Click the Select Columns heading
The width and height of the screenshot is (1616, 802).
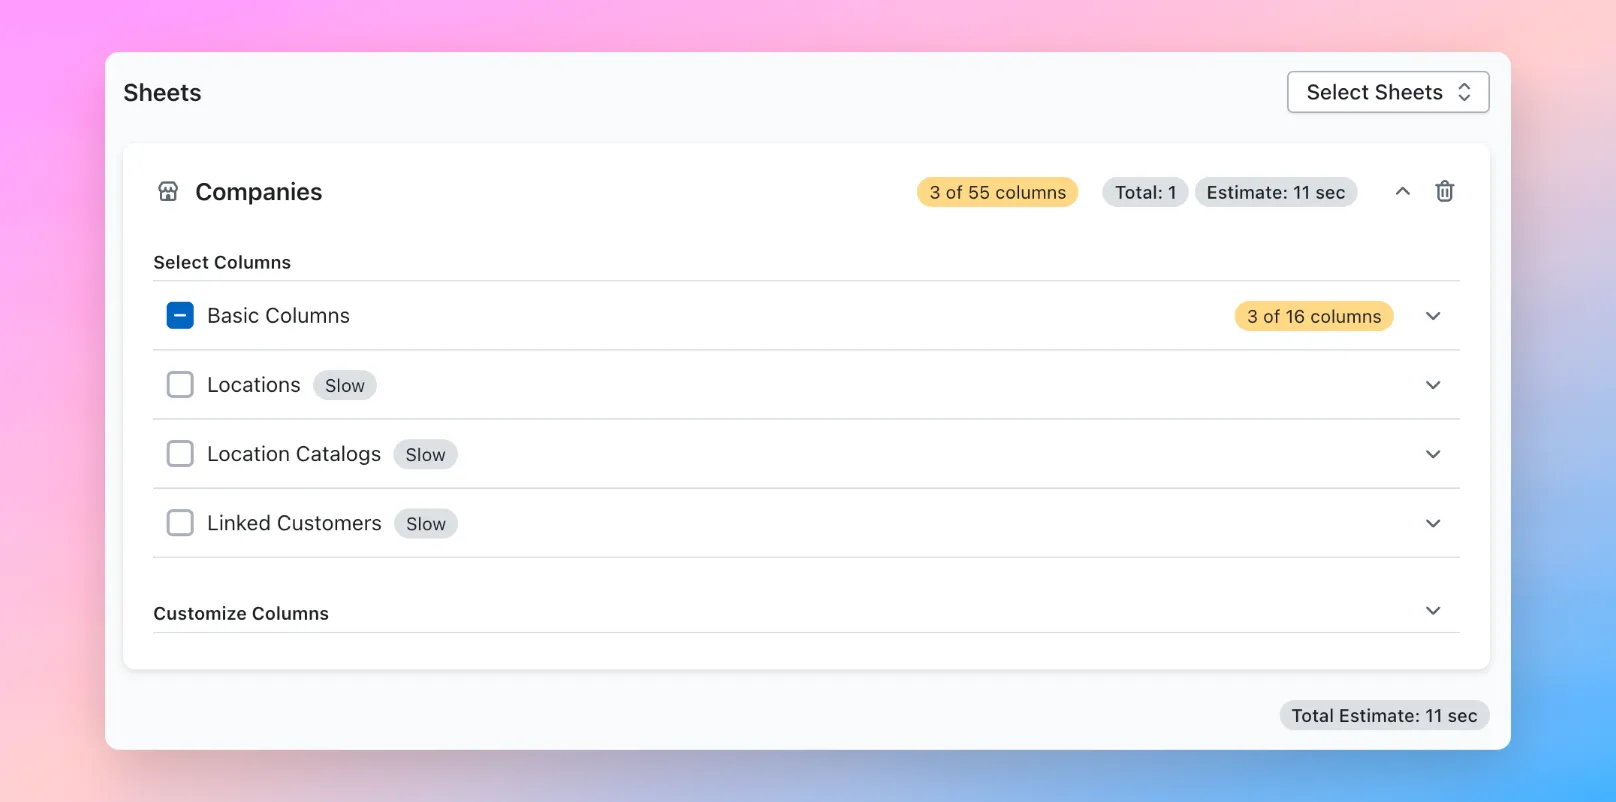222,262
